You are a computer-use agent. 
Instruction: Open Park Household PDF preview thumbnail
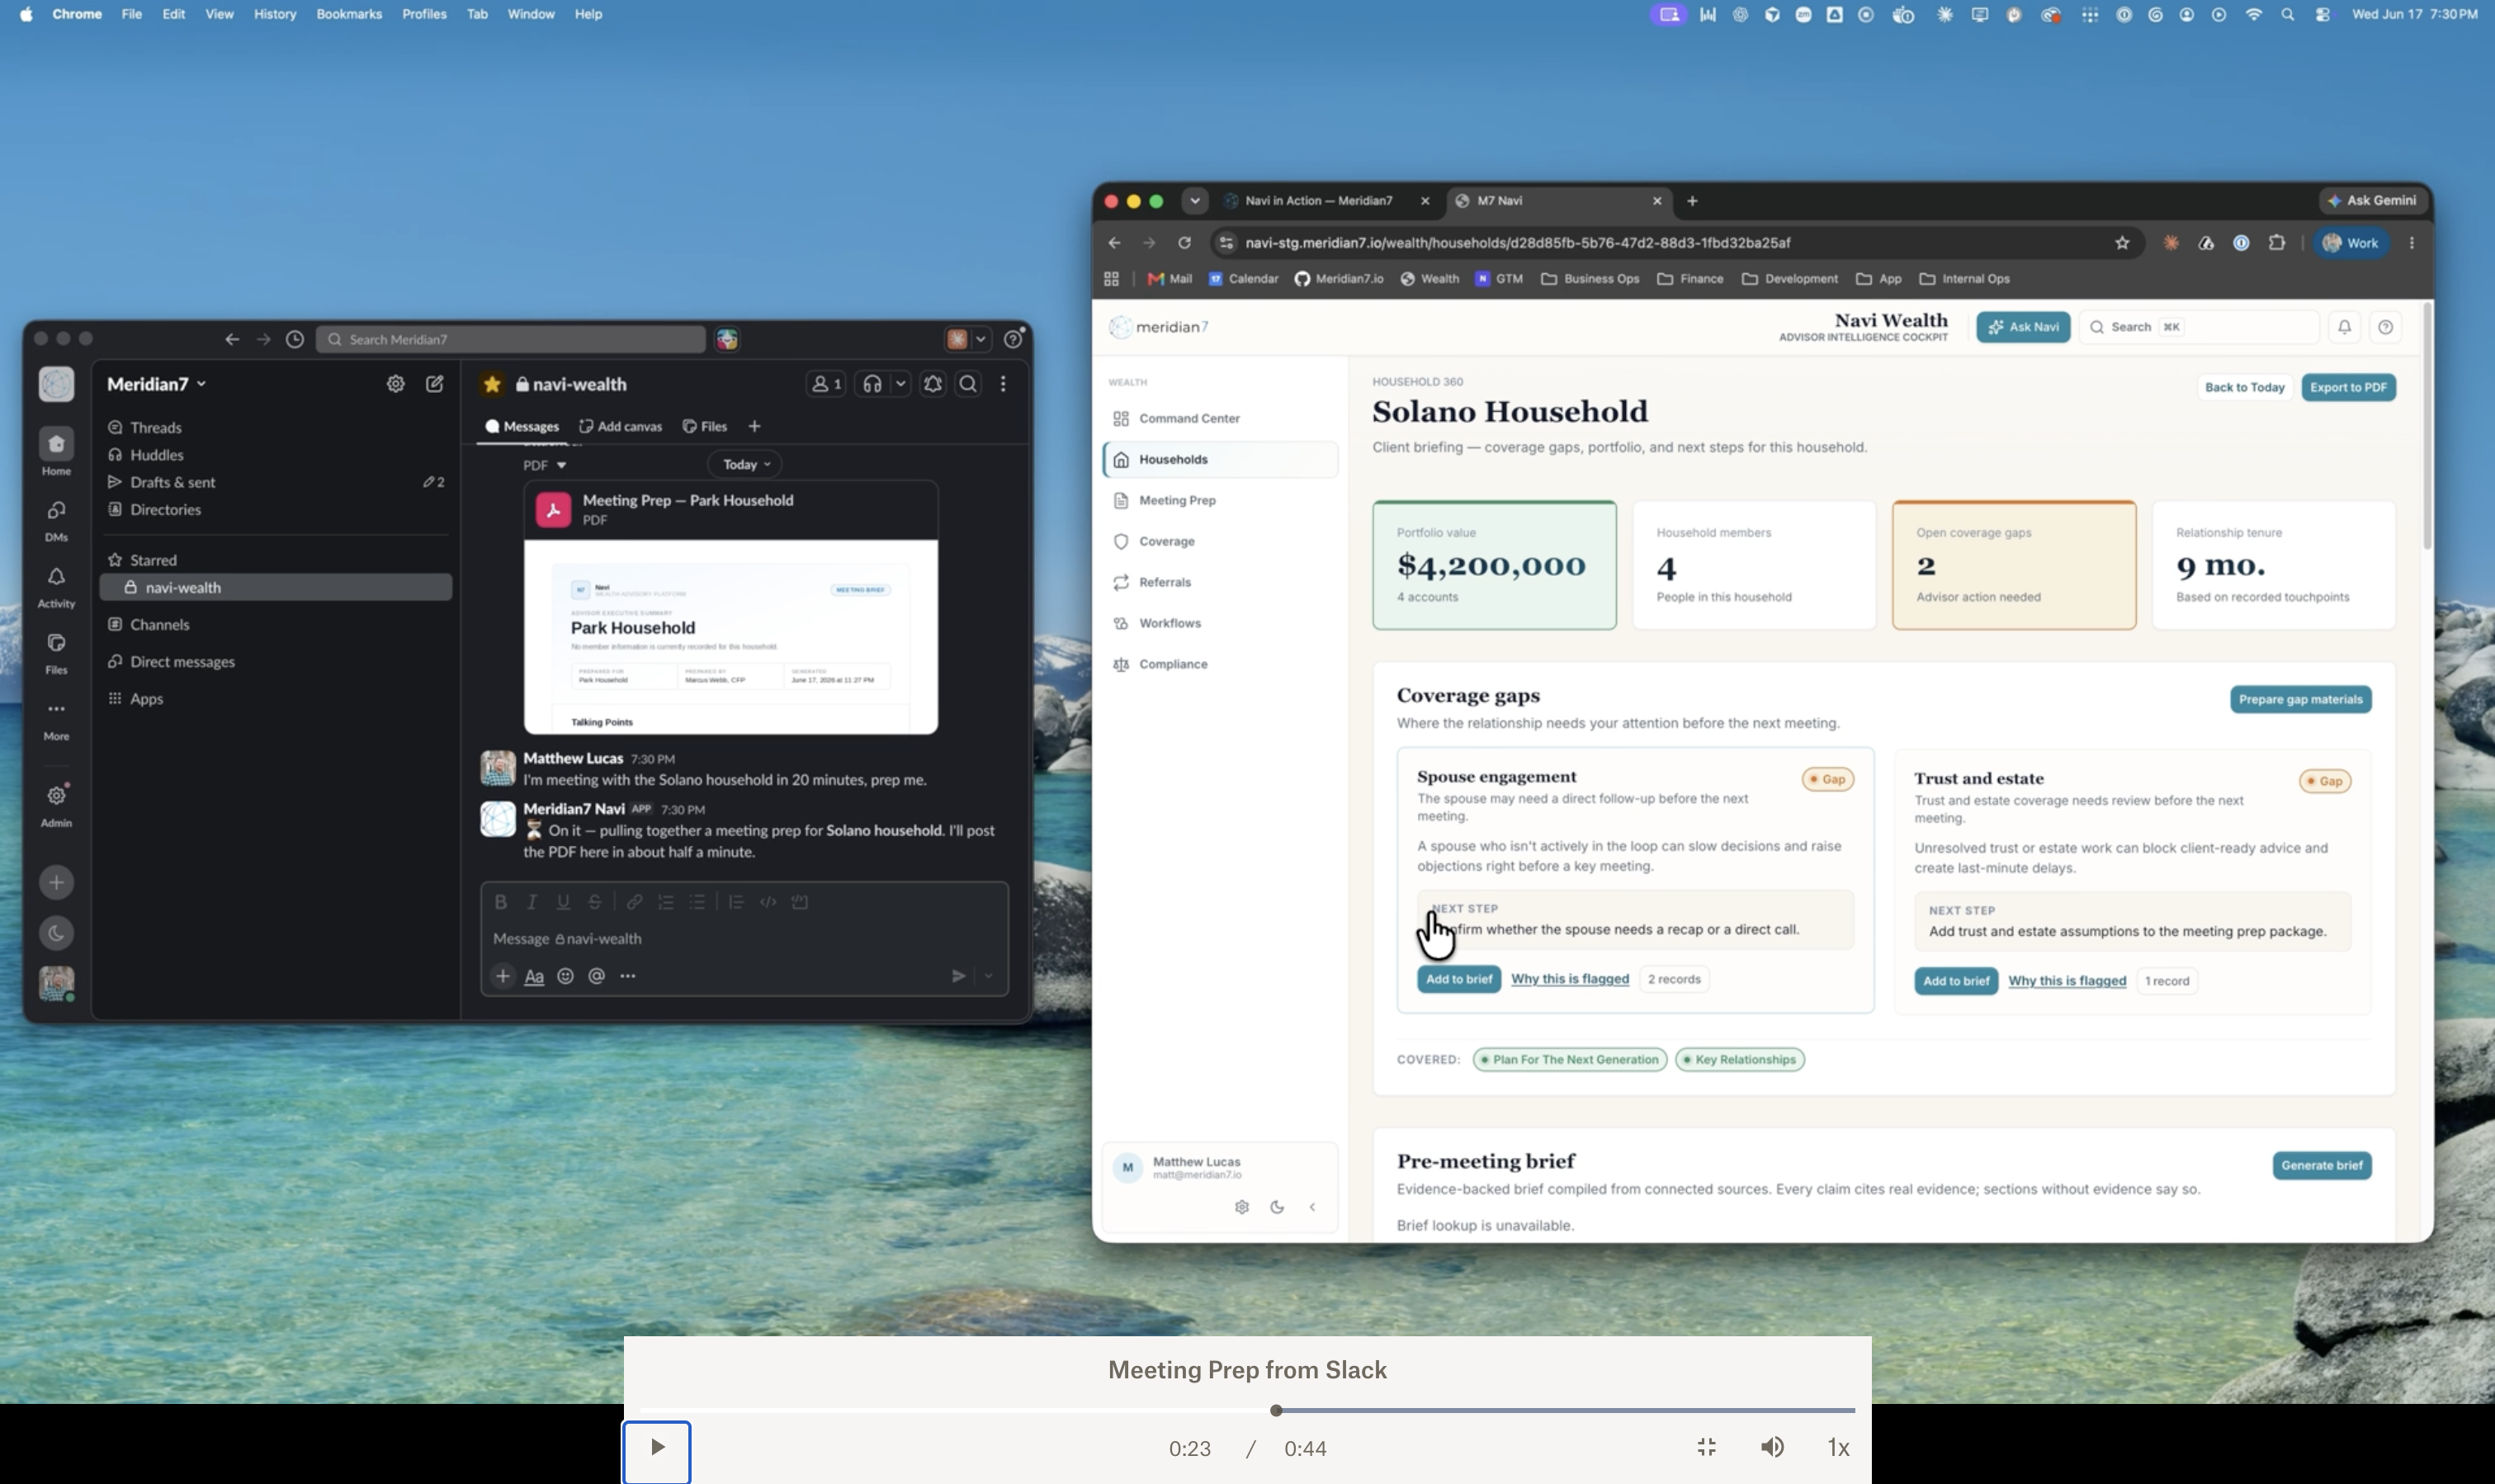[731, 637]
